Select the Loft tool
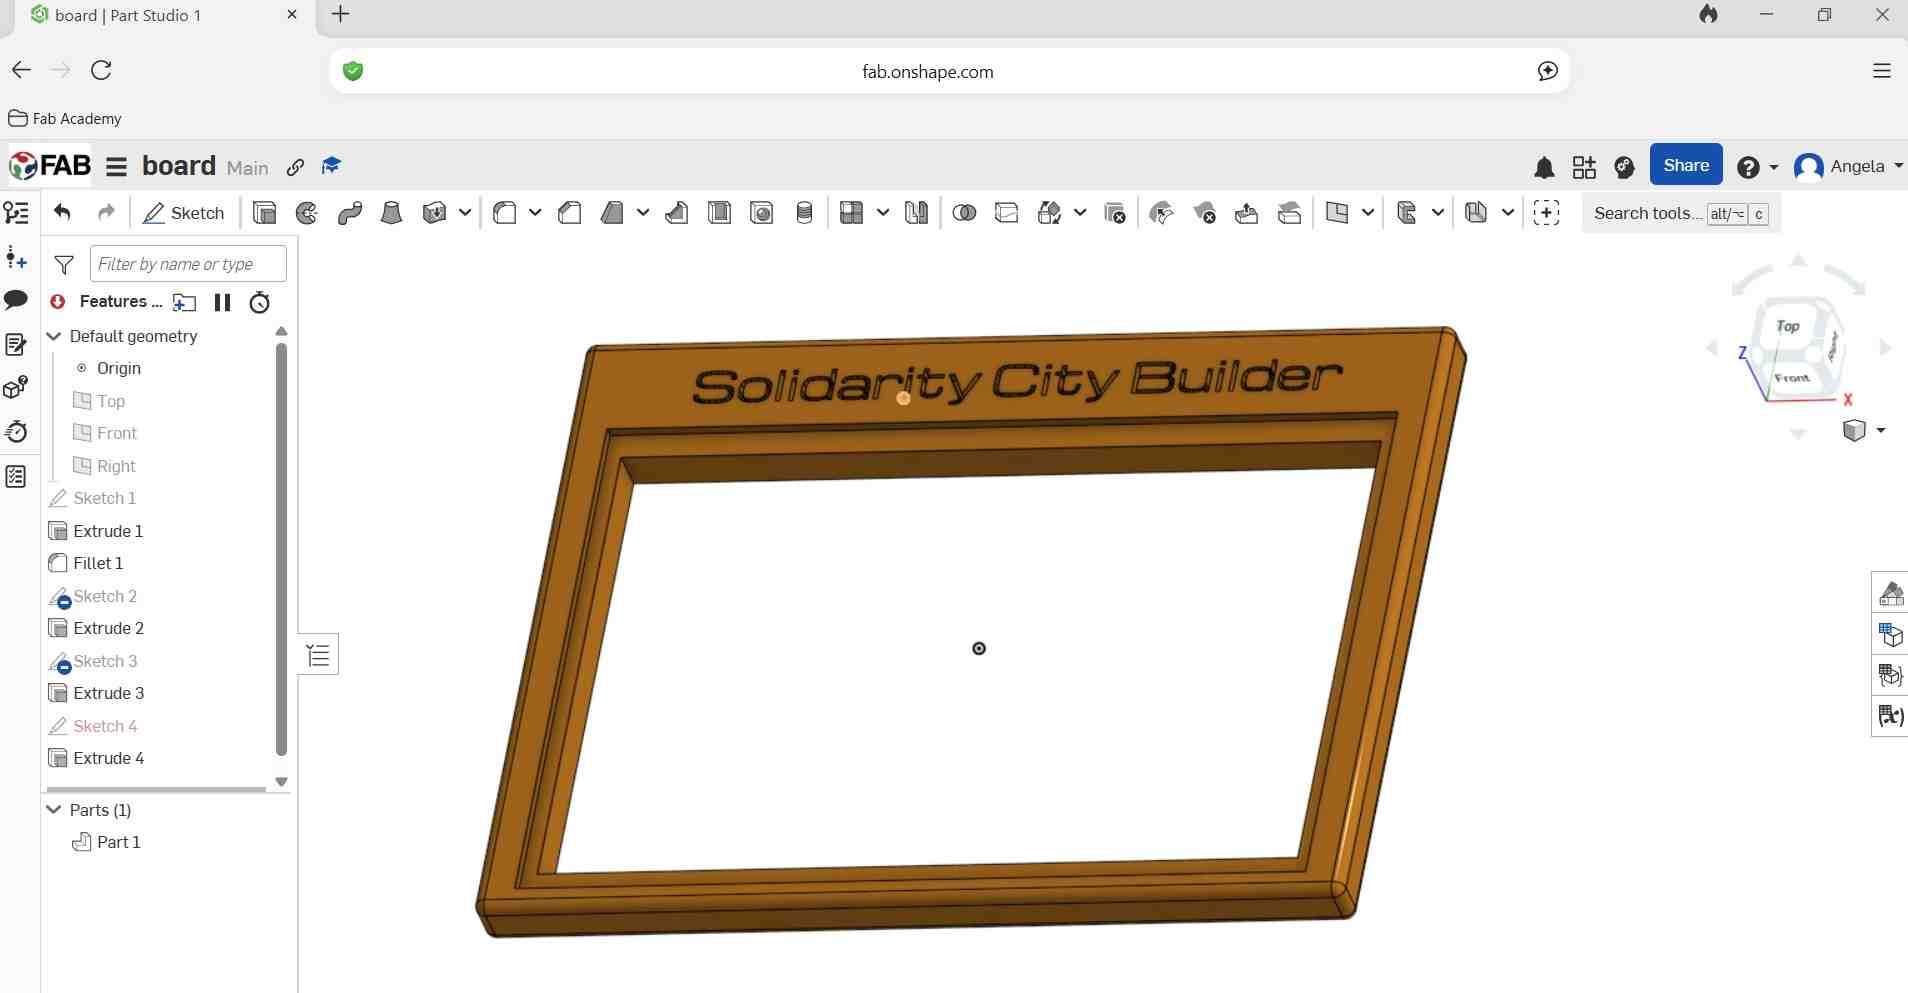The height and width of the screenshot is (993, 1908). [x=392, y=213]
